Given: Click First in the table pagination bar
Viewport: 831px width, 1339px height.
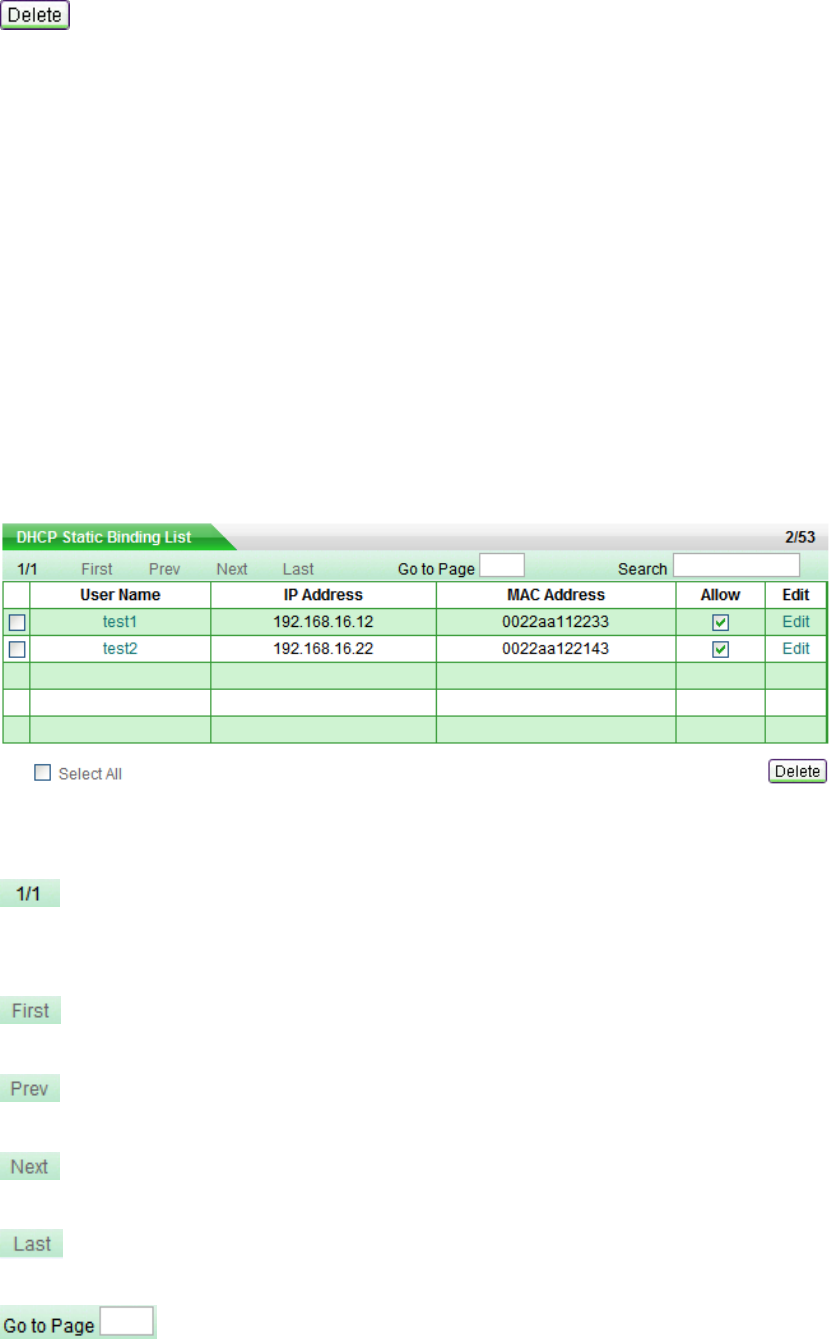Looking at the screenshot, I should pyautogui.click(x=97, y=569).
